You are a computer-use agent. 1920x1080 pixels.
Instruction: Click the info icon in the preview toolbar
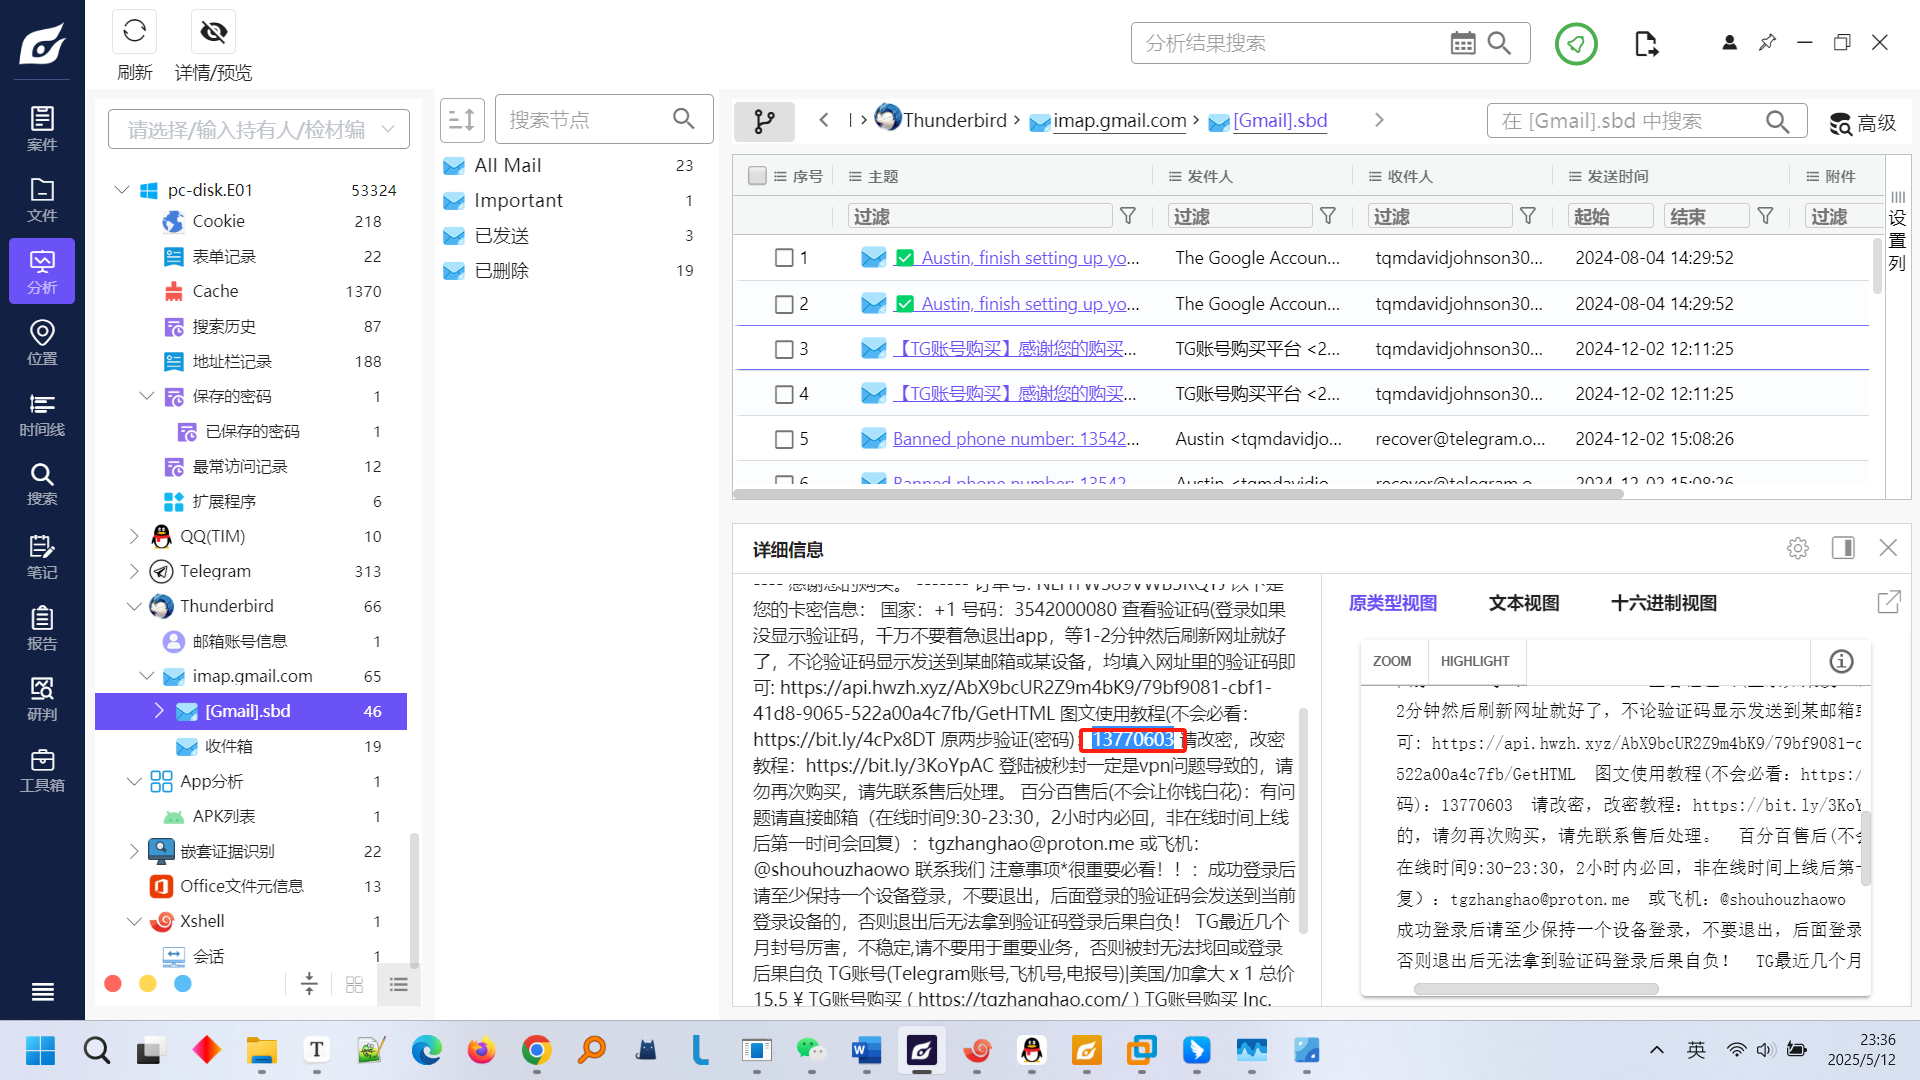[1841, 661]
